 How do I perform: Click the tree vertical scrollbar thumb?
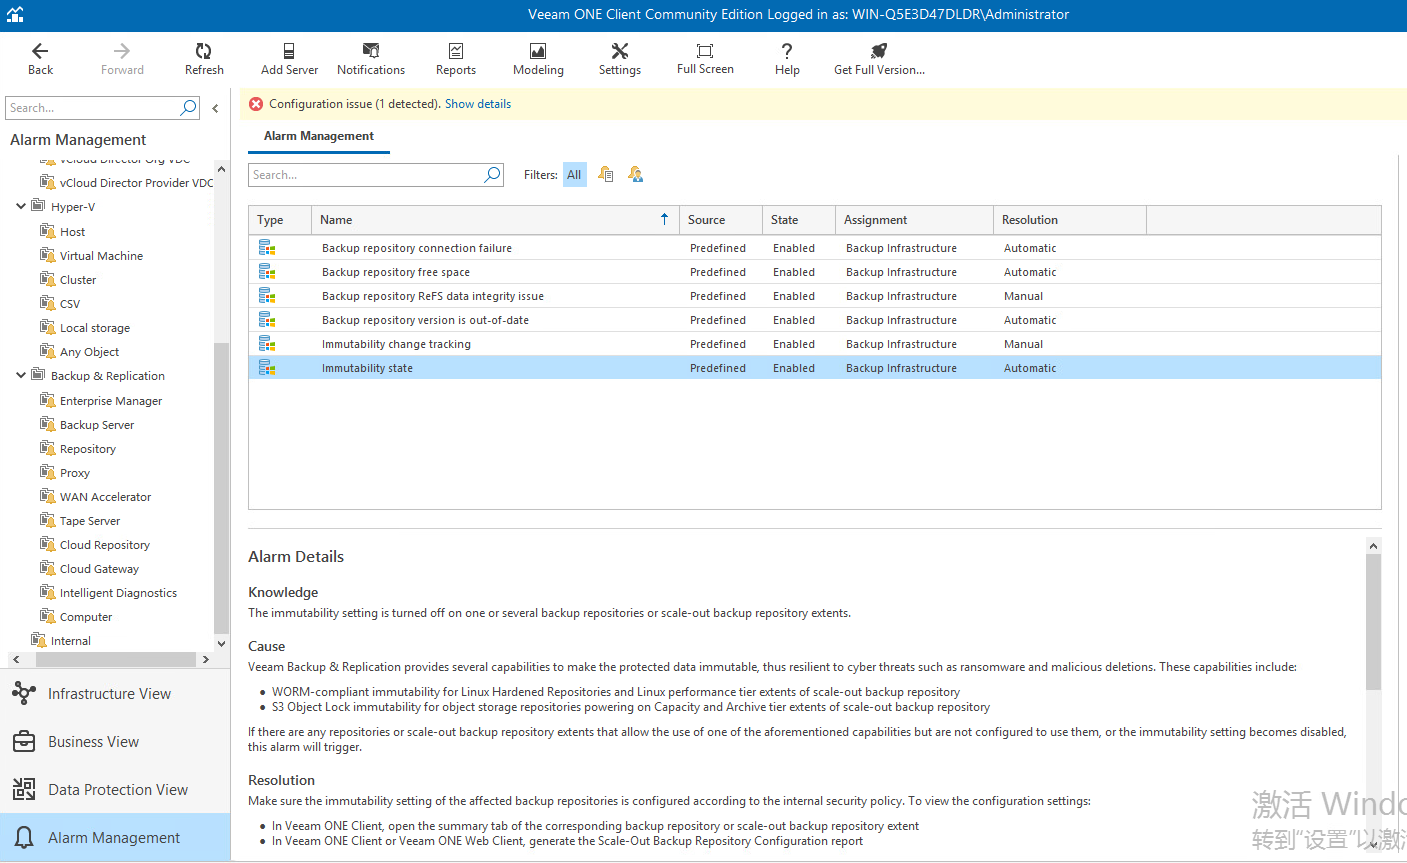[222, 487]
